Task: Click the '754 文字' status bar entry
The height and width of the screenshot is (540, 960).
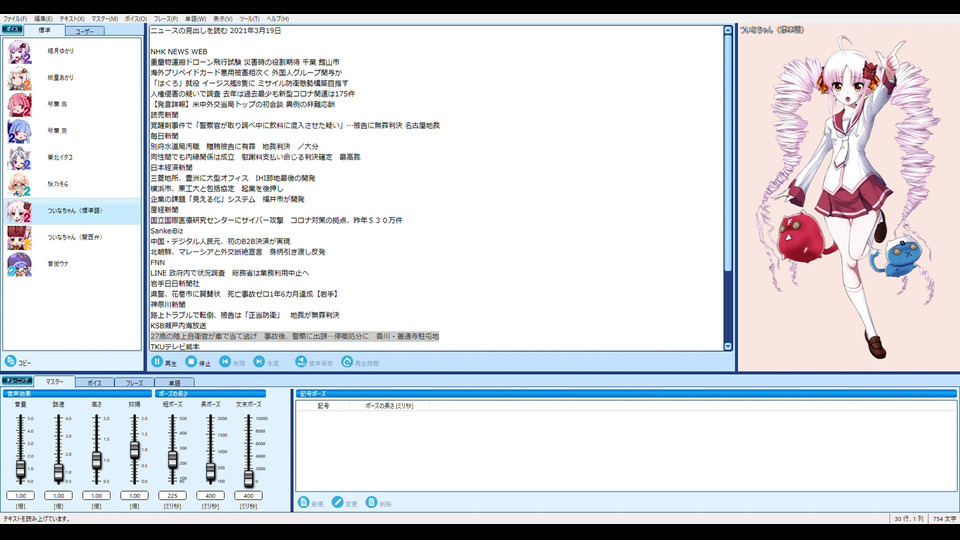Action: pyautogui.click(x=944, y=519)
